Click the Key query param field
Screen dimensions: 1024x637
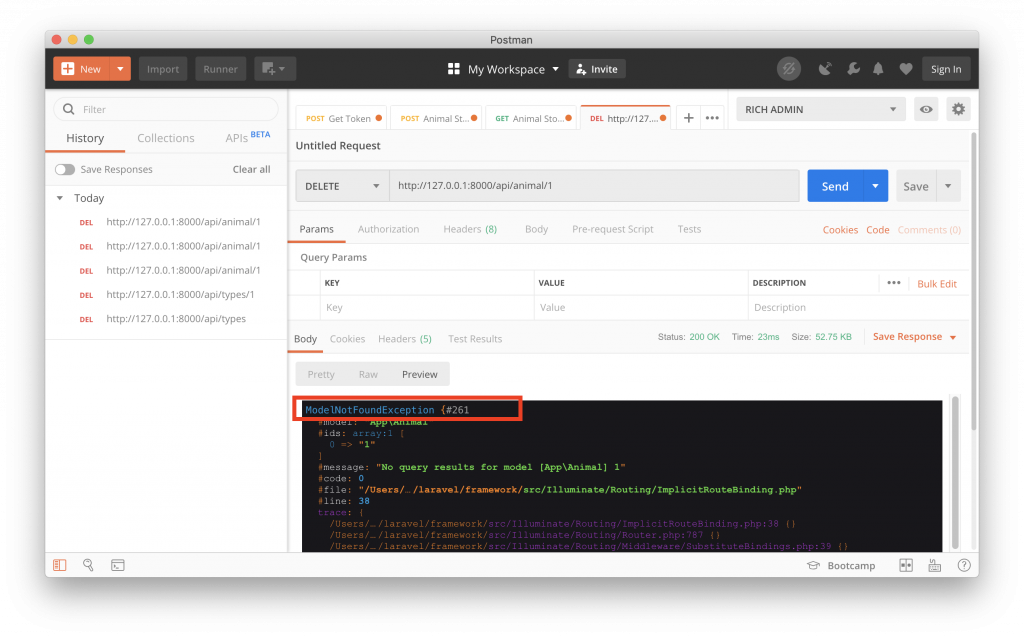click(427, 307)
